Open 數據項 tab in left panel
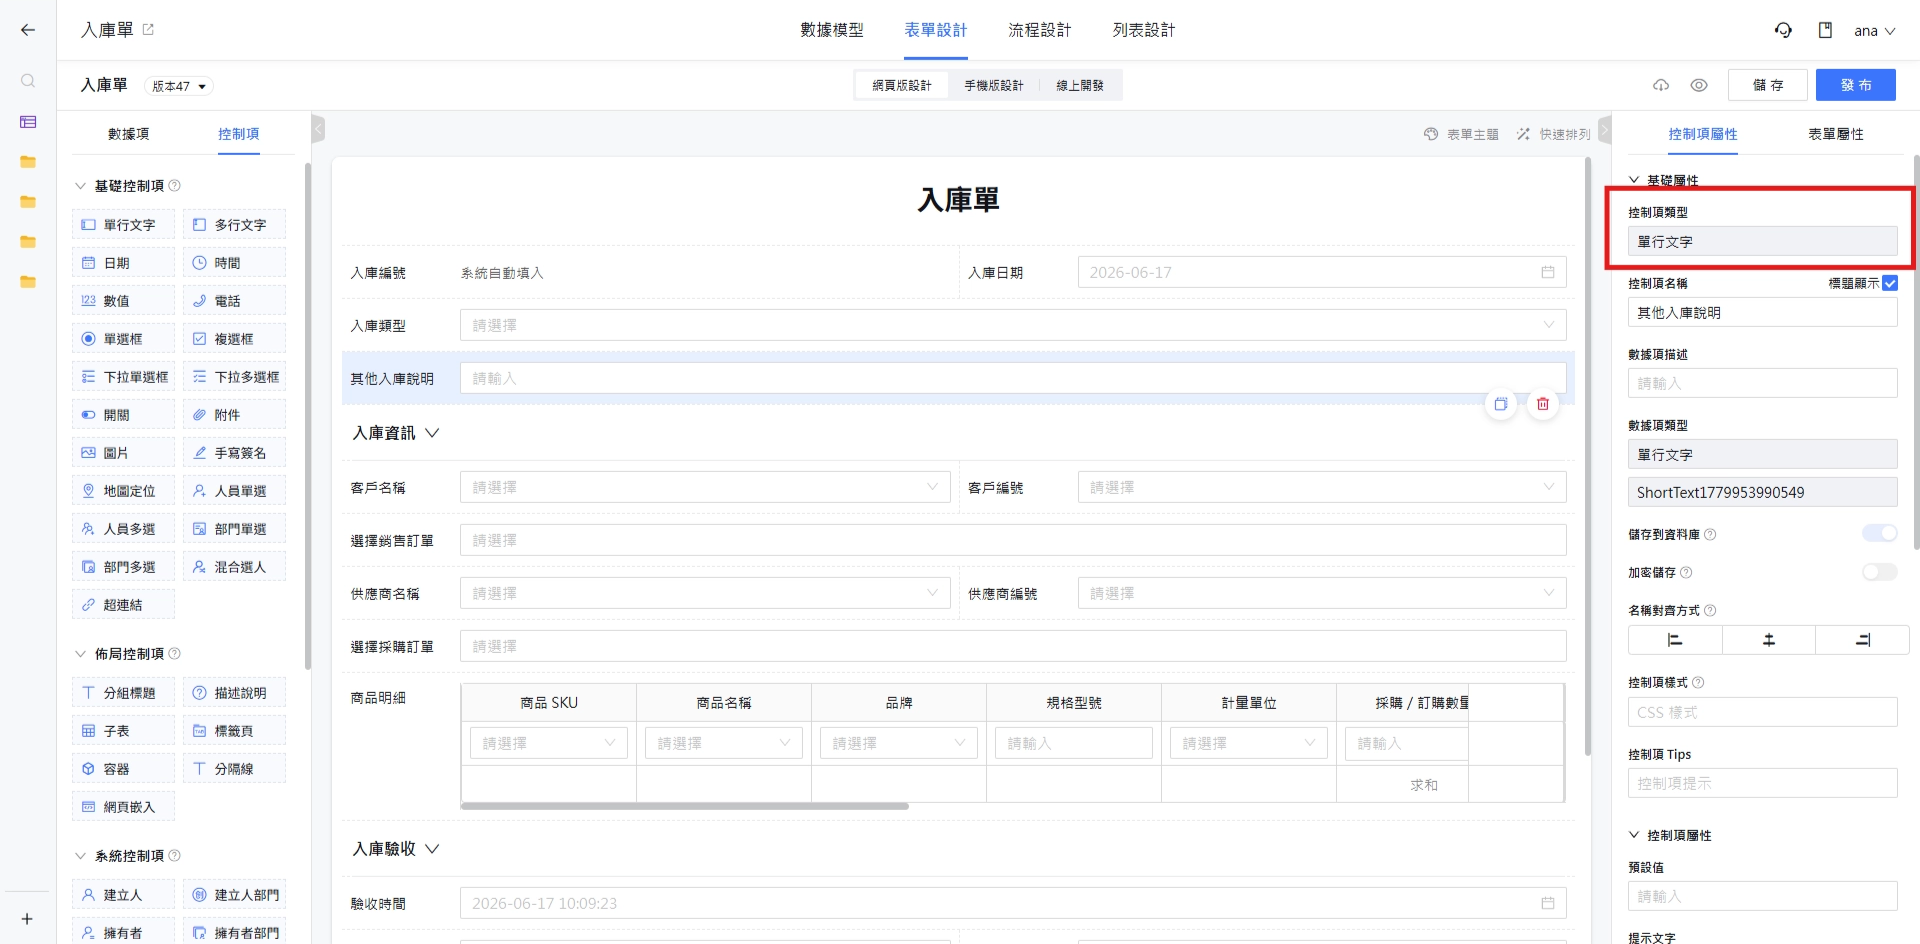Viewport: 1920px width, 944px height. [129, 134]
